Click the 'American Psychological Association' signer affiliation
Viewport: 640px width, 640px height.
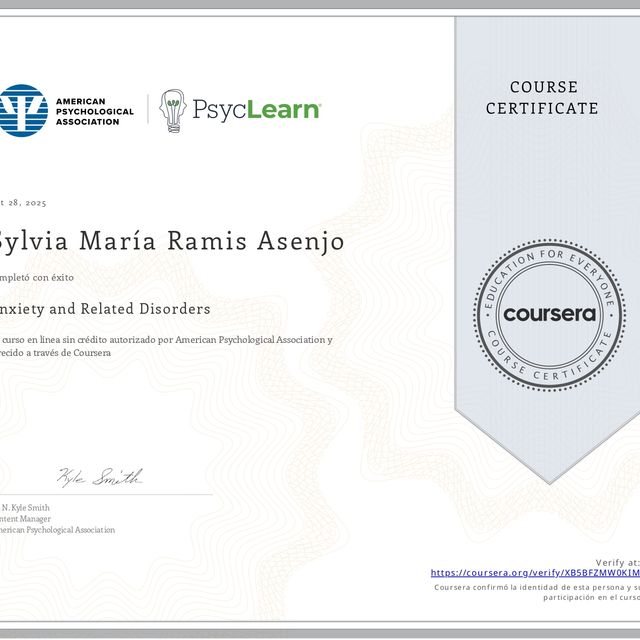point(58,530)
